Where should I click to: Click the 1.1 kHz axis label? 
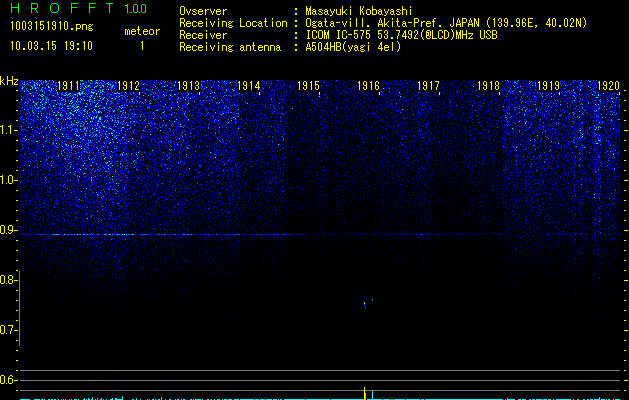8,130
